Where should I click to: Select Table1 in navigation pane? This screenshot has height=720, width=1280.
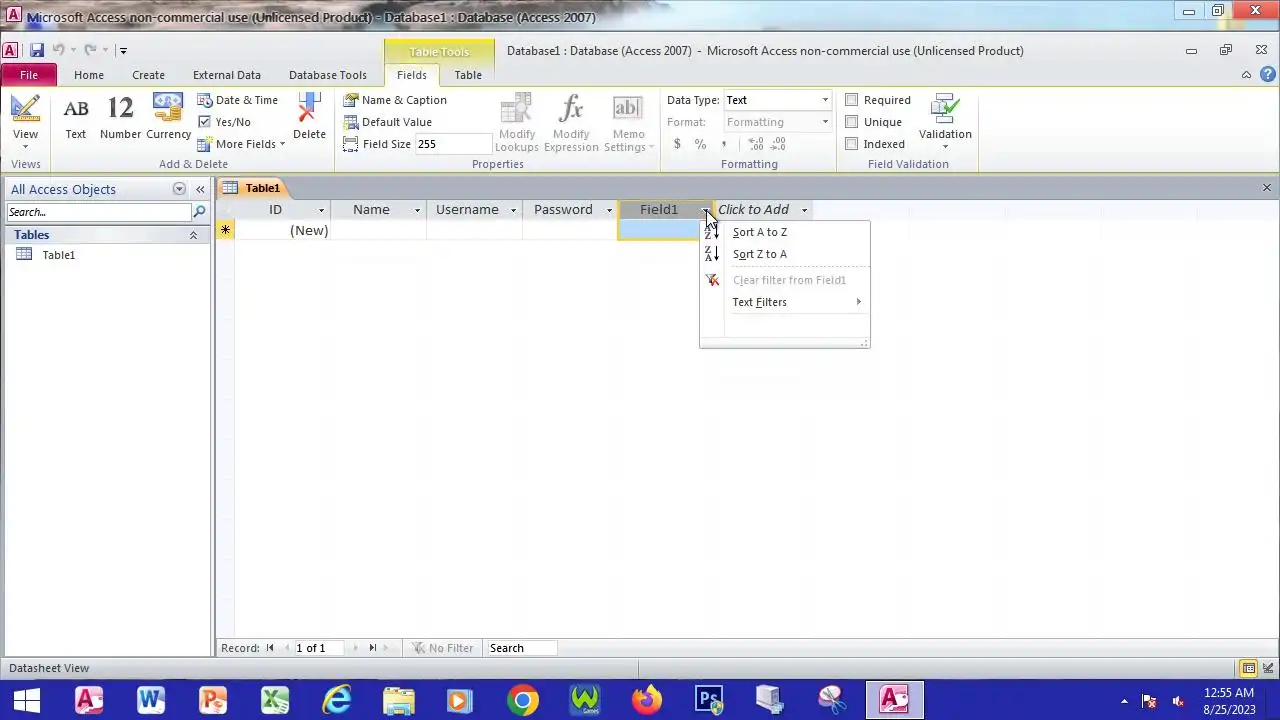click(x=59, y=255)
